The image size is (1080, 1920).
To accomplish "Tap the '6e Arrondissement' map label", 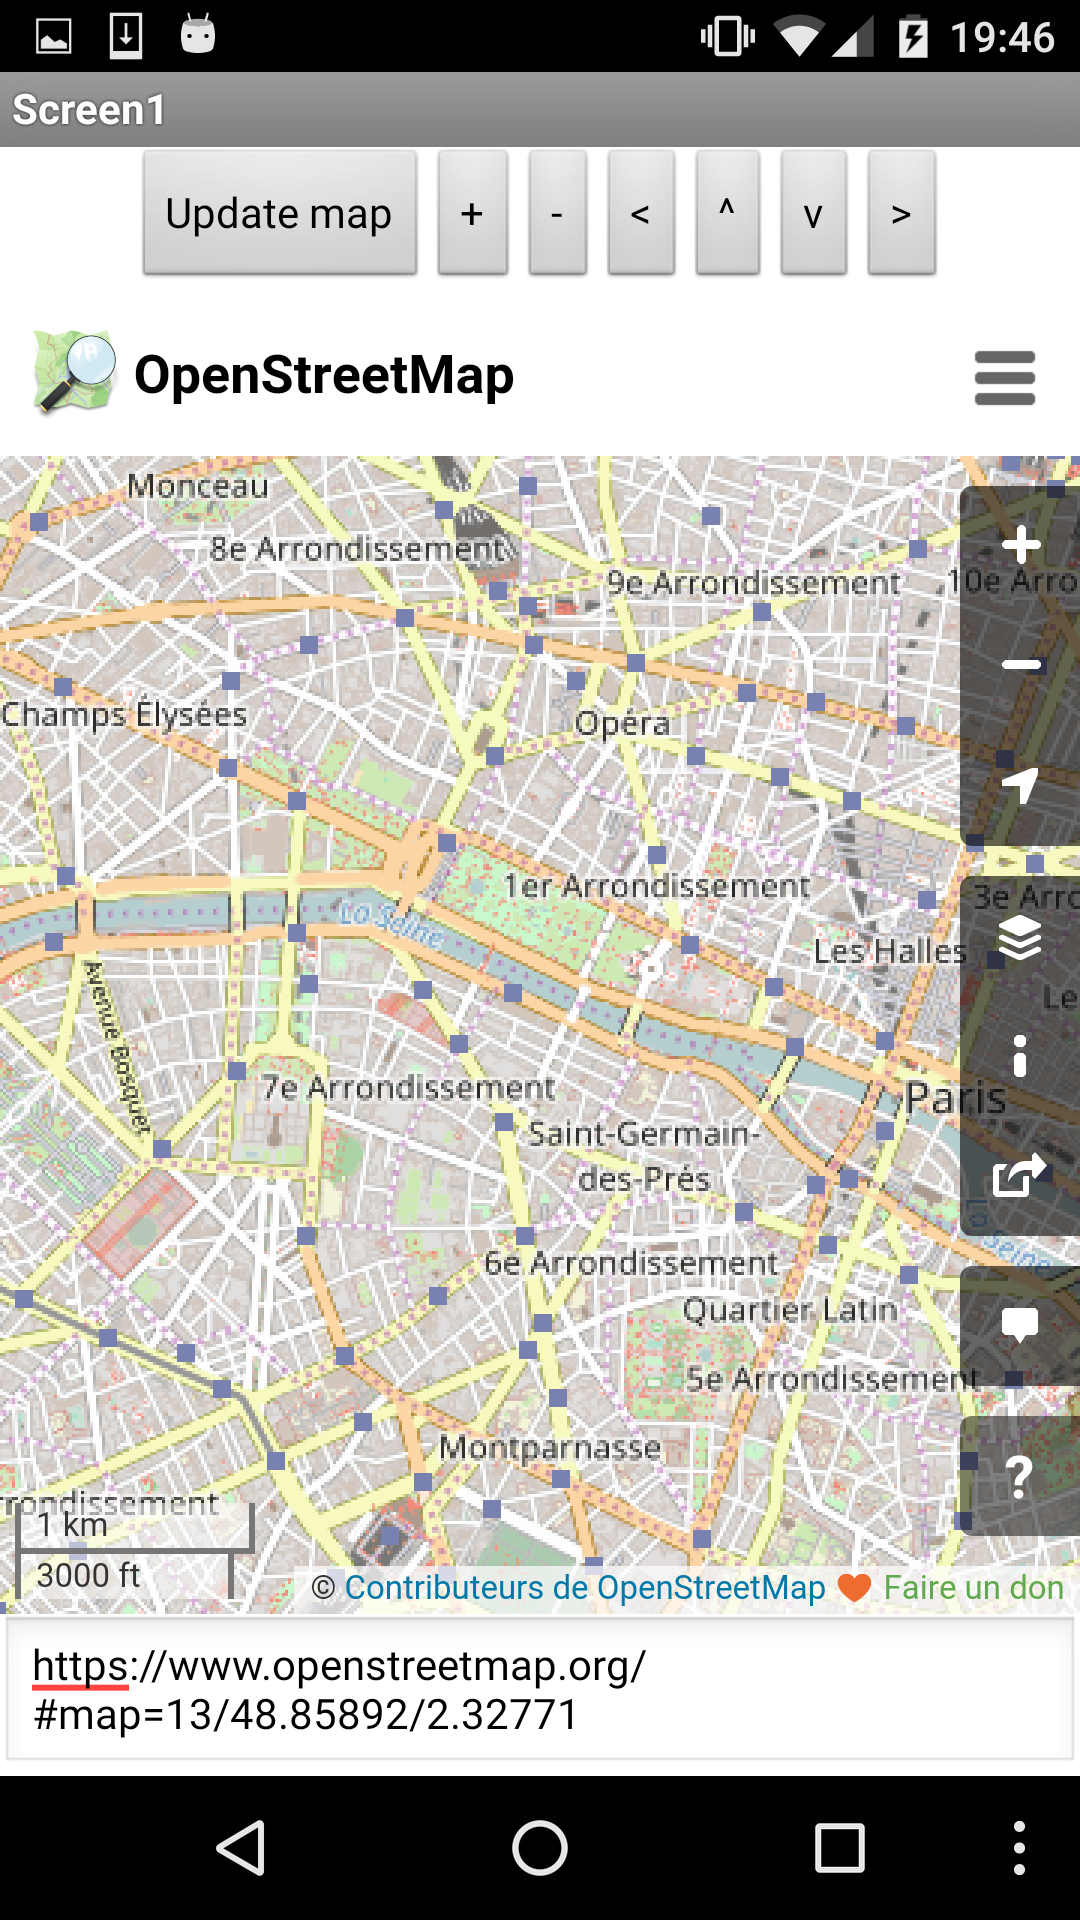I will pos(631,1263).
